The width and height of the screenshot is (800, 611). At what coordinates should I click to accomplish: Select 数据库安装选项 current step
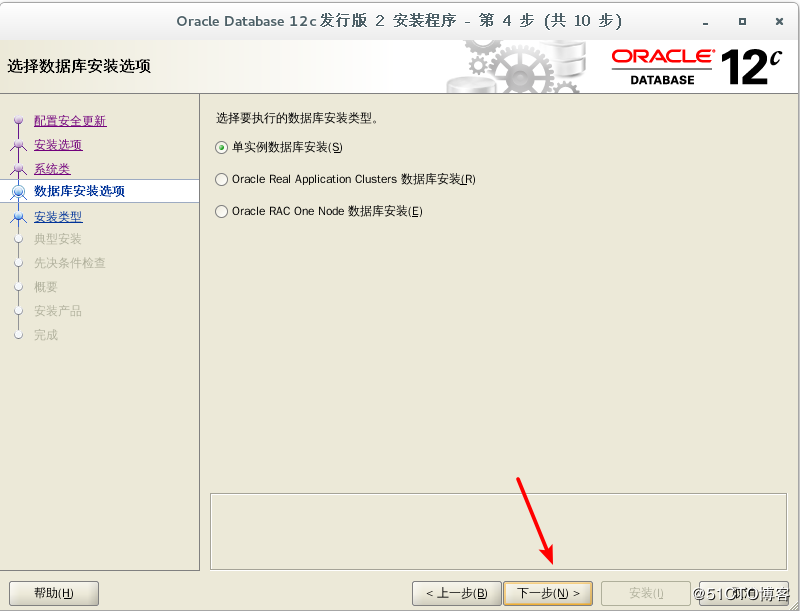(79, 191)
